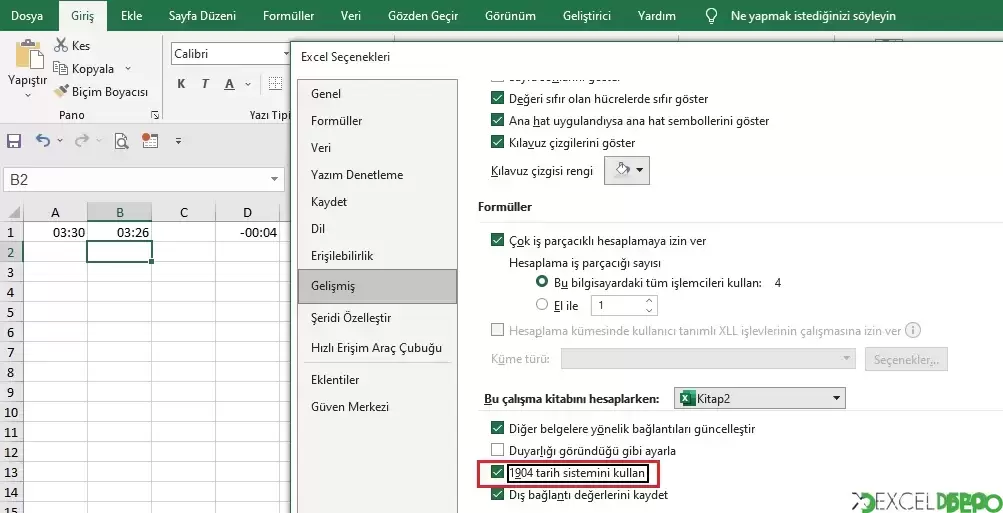1003x513 pixels.
Task: Toggle Ana hat sembollerini göster checkbox
Action: pos(497,120)
